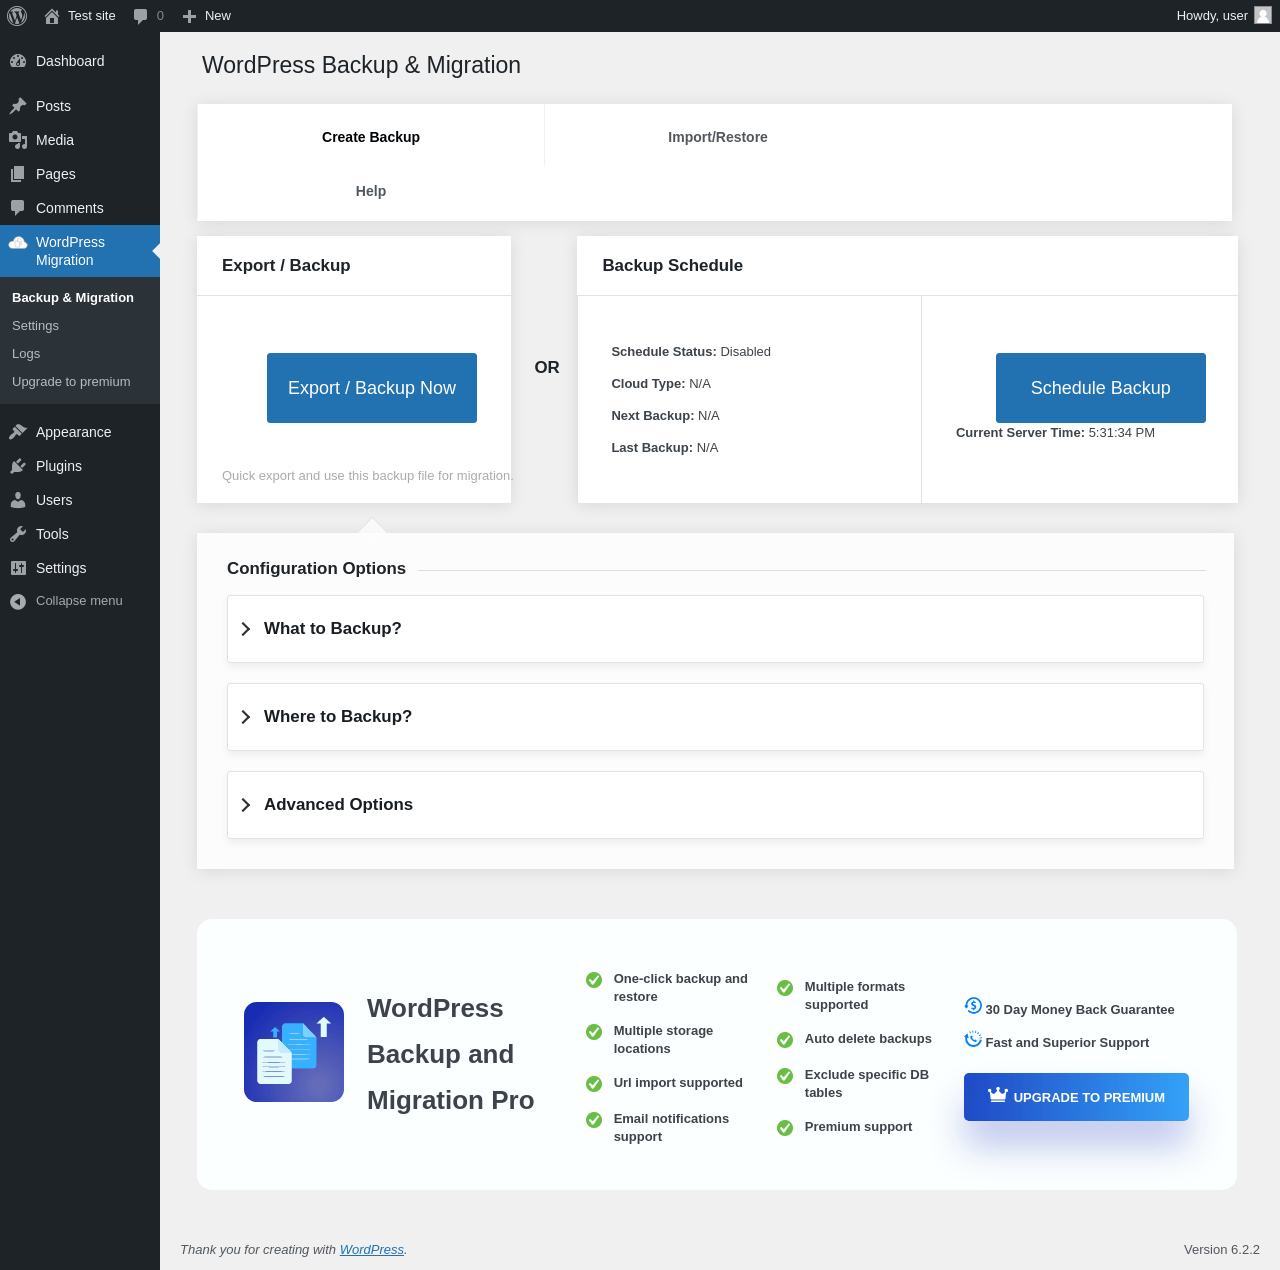Select the Tools wrench icon
The image size is (1280, 1270).
click(x=18, y=534)
